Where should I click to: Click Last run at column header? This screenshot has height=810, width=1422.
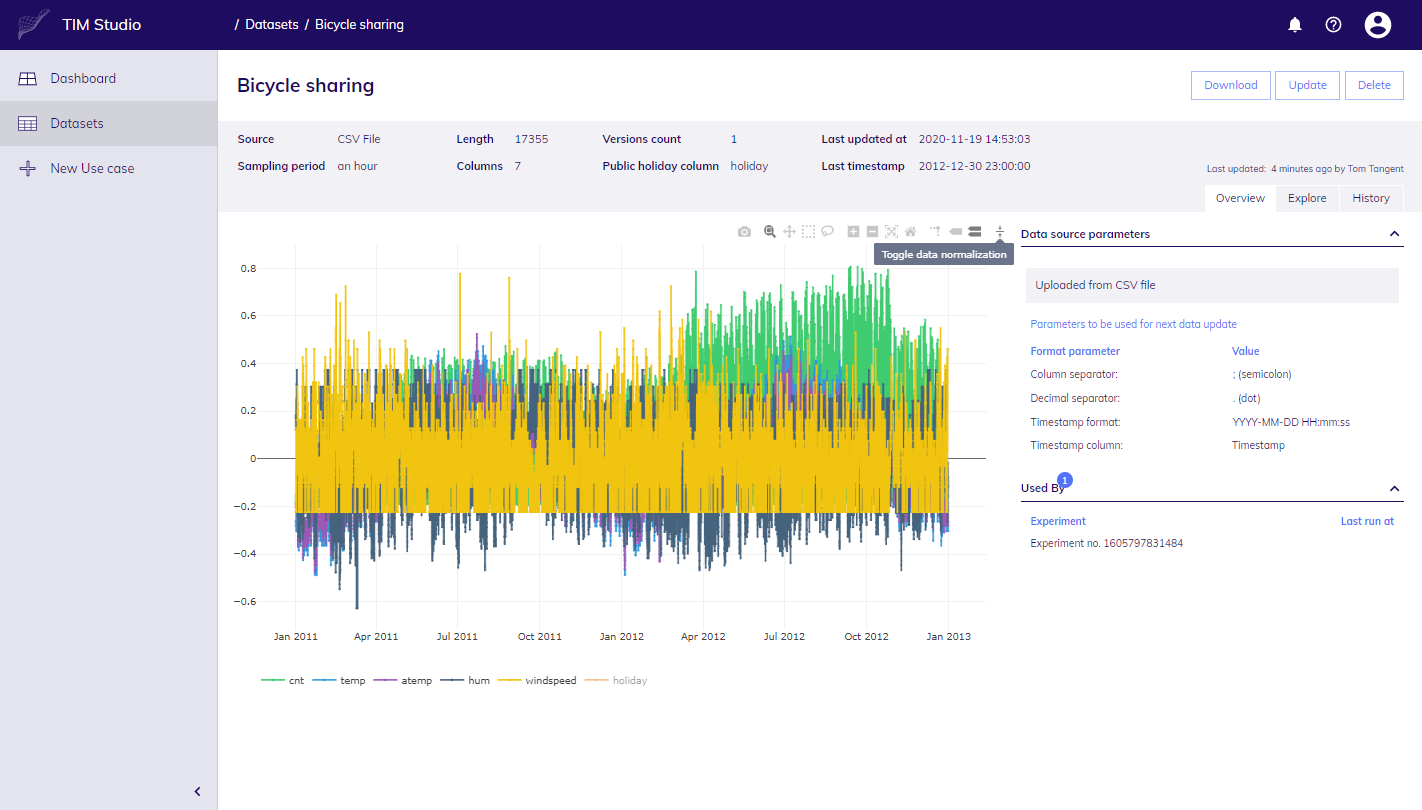pos(1367,521)
